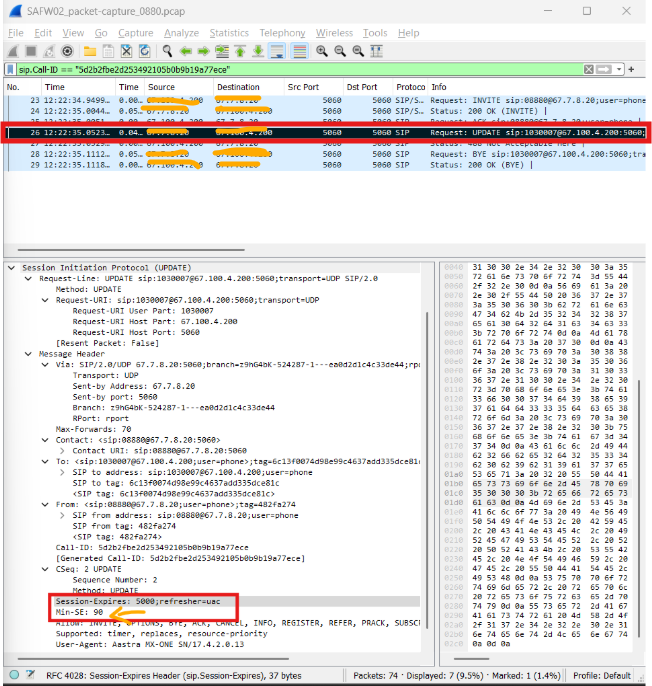
Task: Add a filter button with plus
Action: coord(631,69)
